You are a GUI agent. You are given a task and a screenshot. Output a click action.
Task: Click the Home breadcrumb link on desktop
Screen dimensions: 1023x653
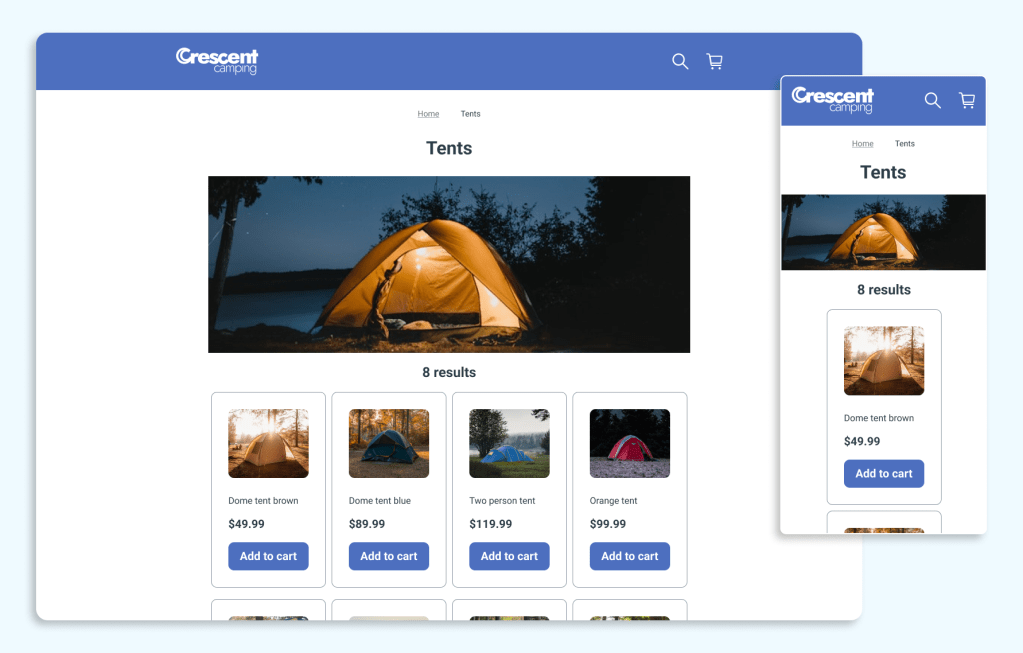tap(428, 114)
